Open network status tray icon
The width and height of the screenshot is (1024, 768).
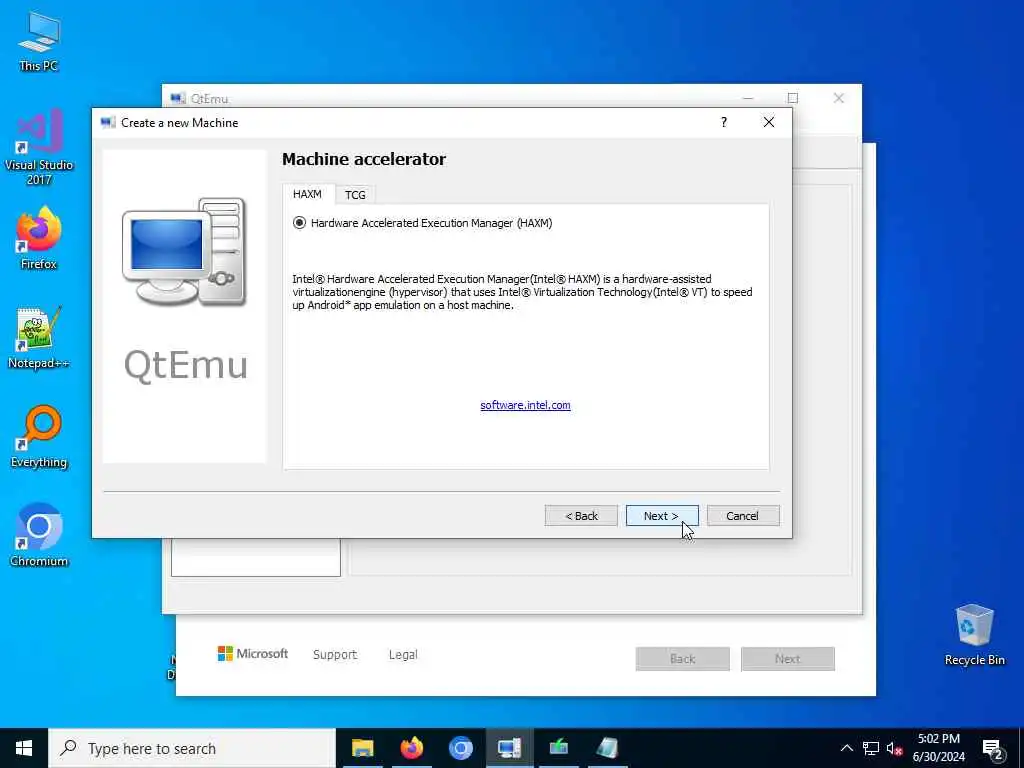[871, 748]
